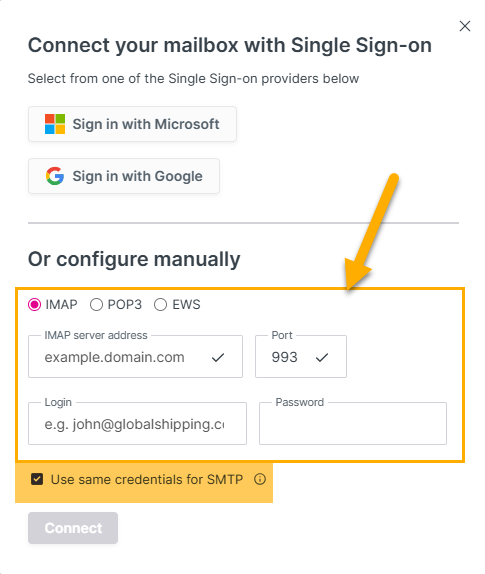Click the Password input field
Image resolution: width=485 pixels, height=574 pixels.
point(353,424)
